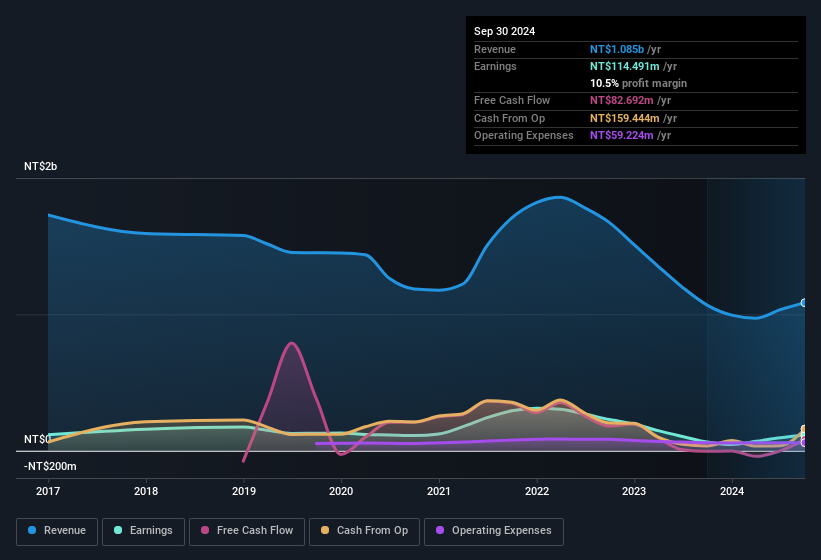
Task: Click the Cash From Op endpoint marker
Action: click(804, 430)
